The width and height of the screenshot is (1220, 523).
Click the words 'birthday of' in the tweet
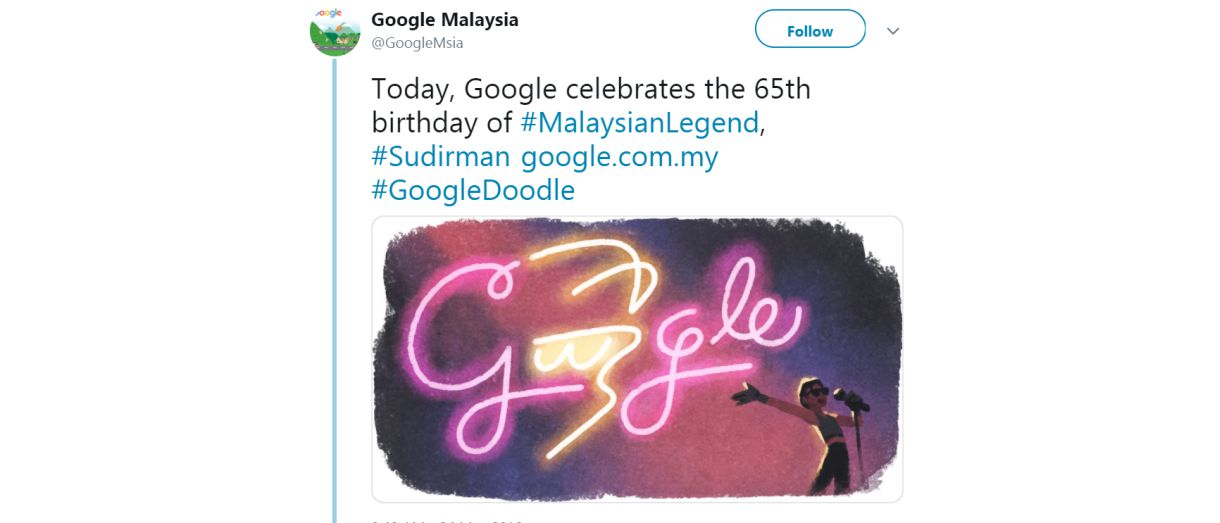click(442, 123)
